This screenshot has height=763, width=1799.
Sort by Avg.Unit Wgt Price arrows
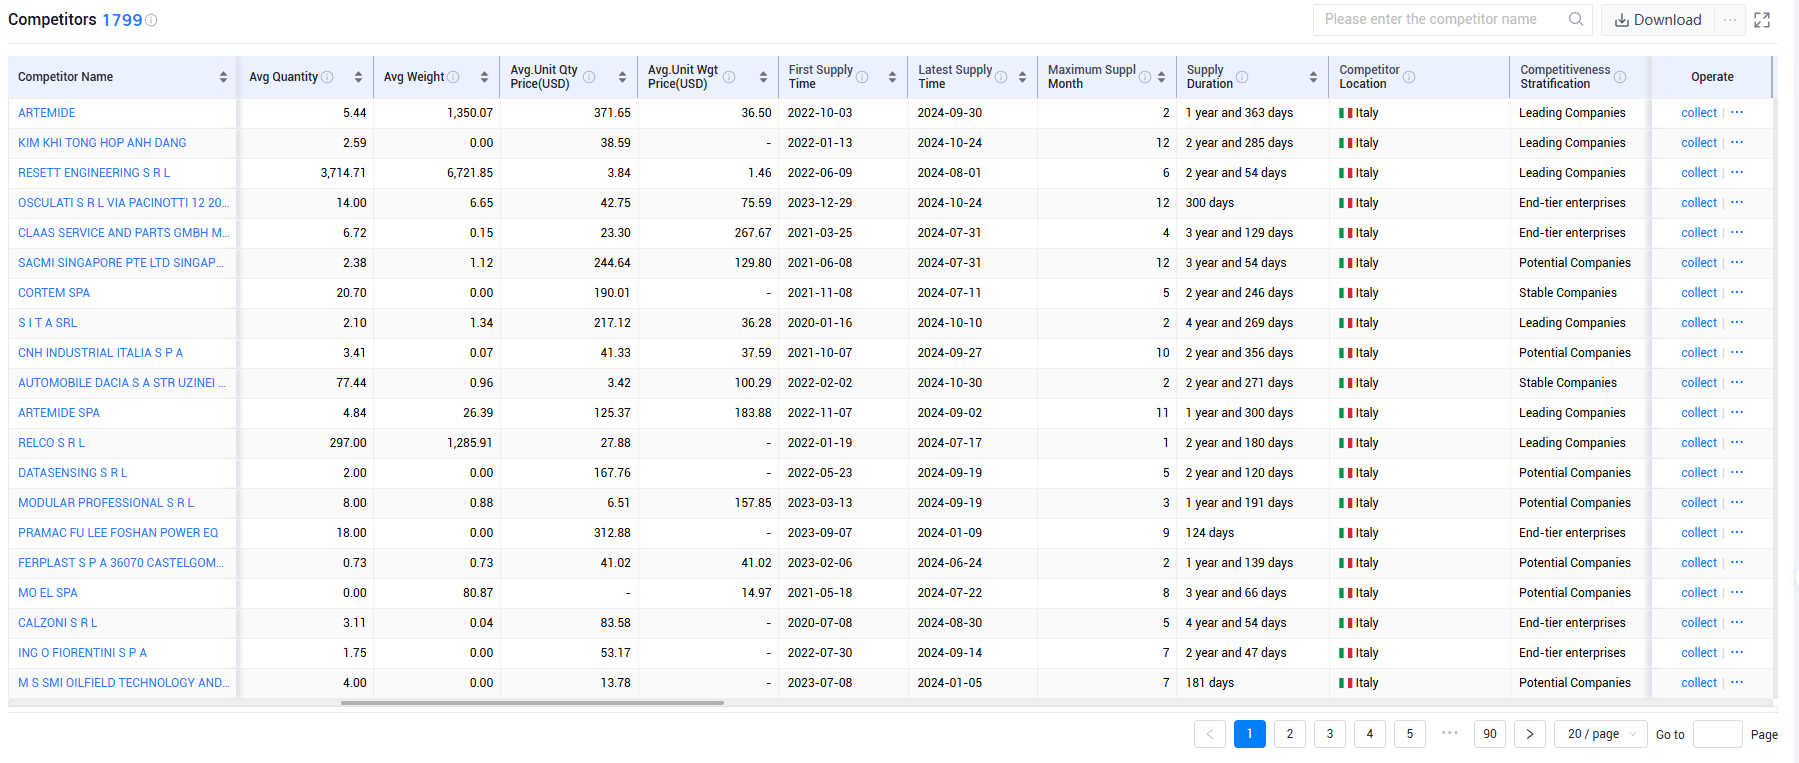pyautogui.click(x=763, y=77)
